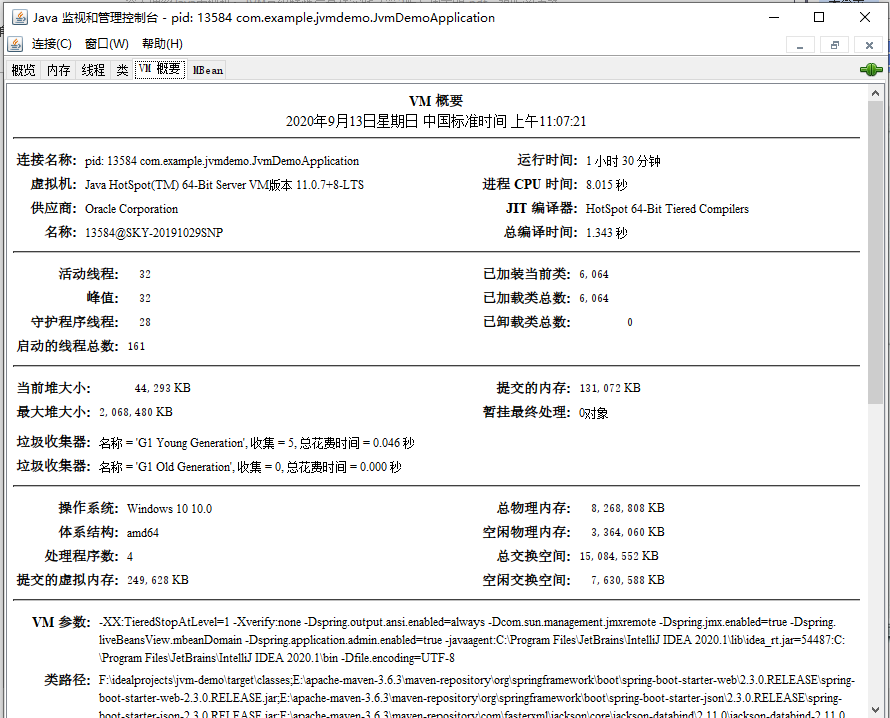Switch to the 概览 tab
This screenshot has height=718, width=890.
[x=23, y=70]
